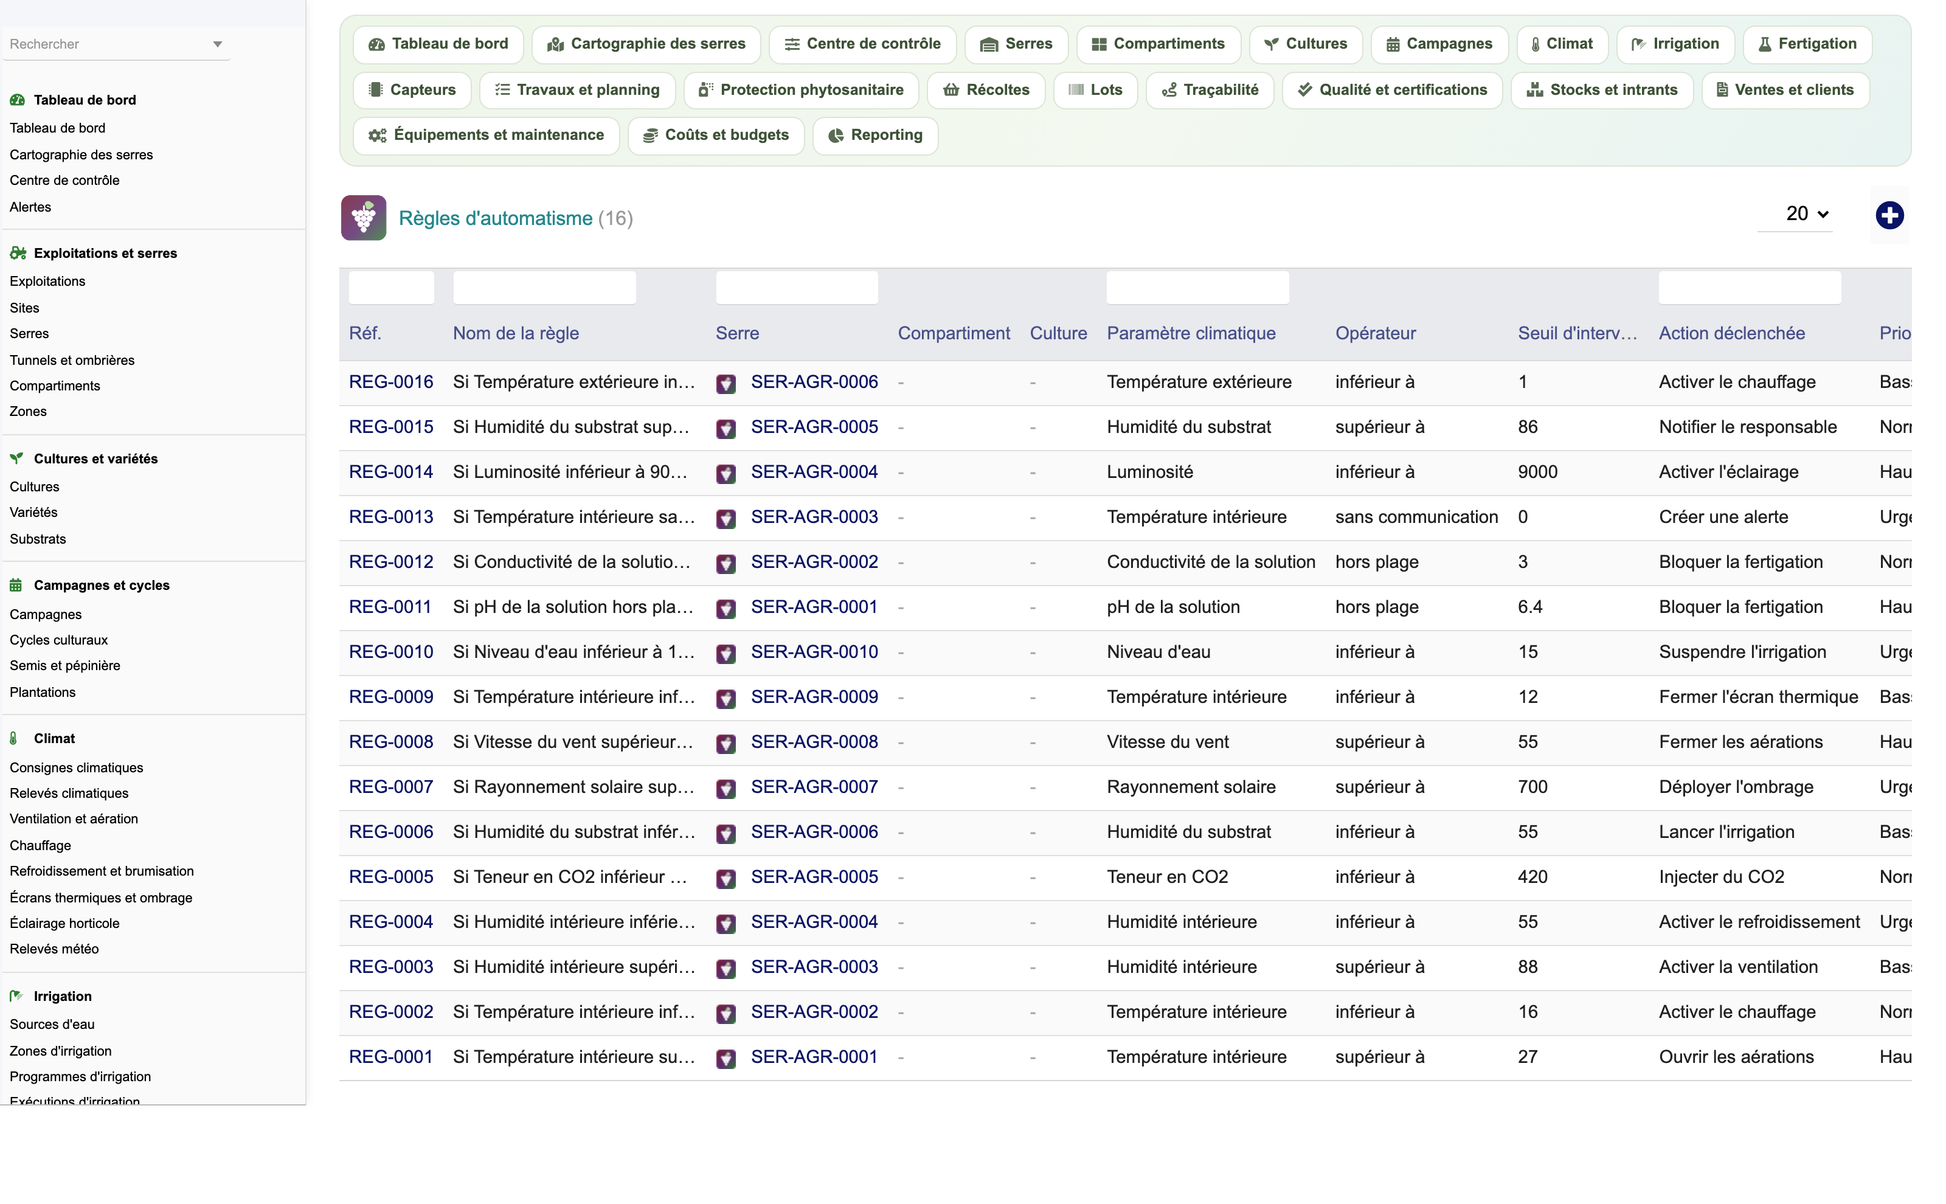Open Ventes et clients tab
1946x1204 pixels.
tap(1785, 90)
